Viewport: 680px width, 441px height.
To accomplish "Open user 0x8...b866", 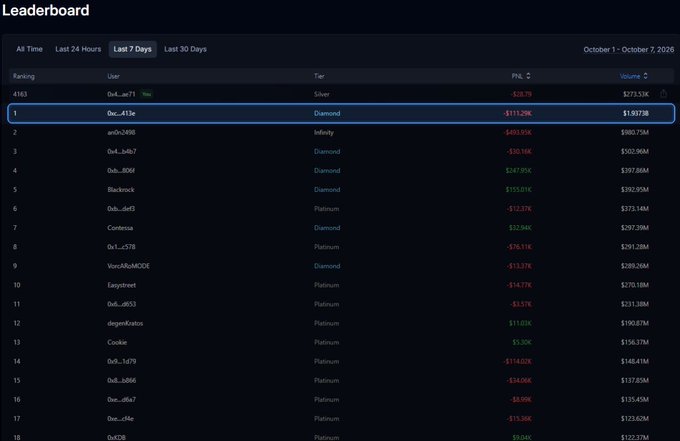I will click(x=121, y=380).
